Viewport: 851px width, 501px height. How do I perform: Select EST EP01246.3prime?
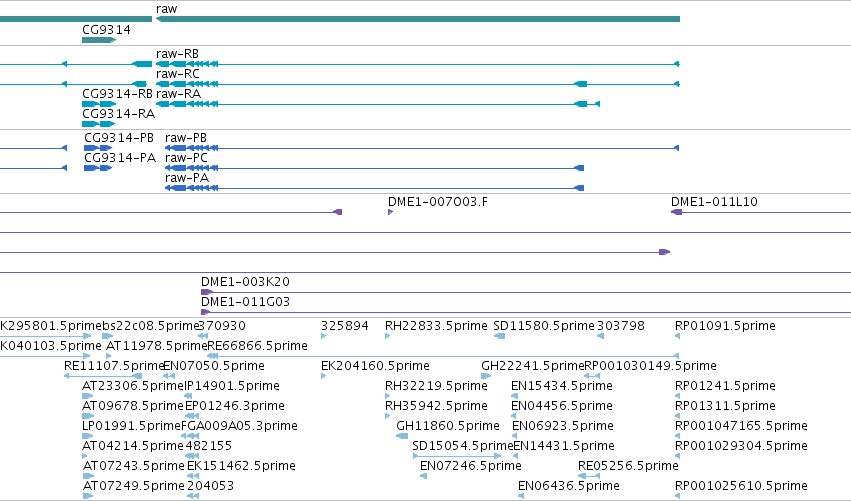tap(234, 406)
